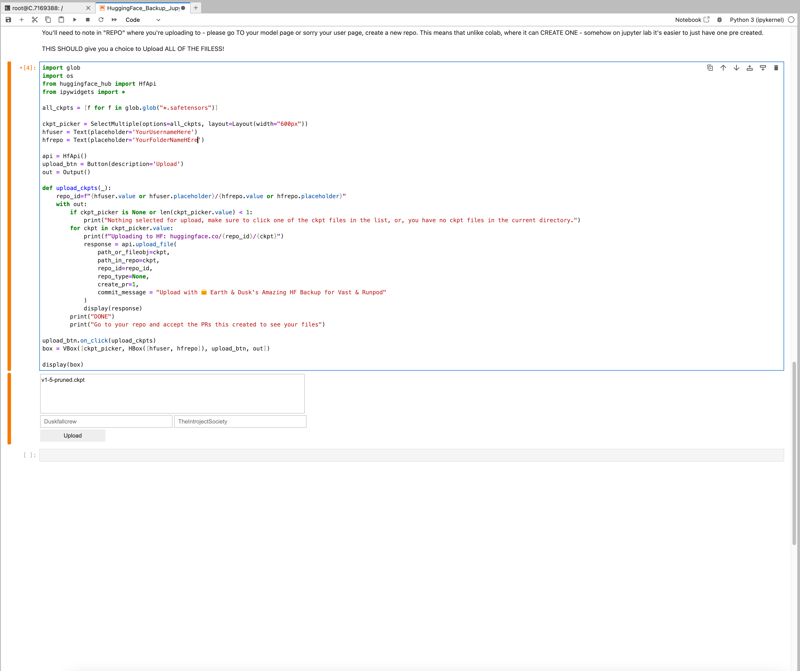Click the 'print("DONE")' line
The width and height of the screenshot is (800, 671).
point(92,316)
